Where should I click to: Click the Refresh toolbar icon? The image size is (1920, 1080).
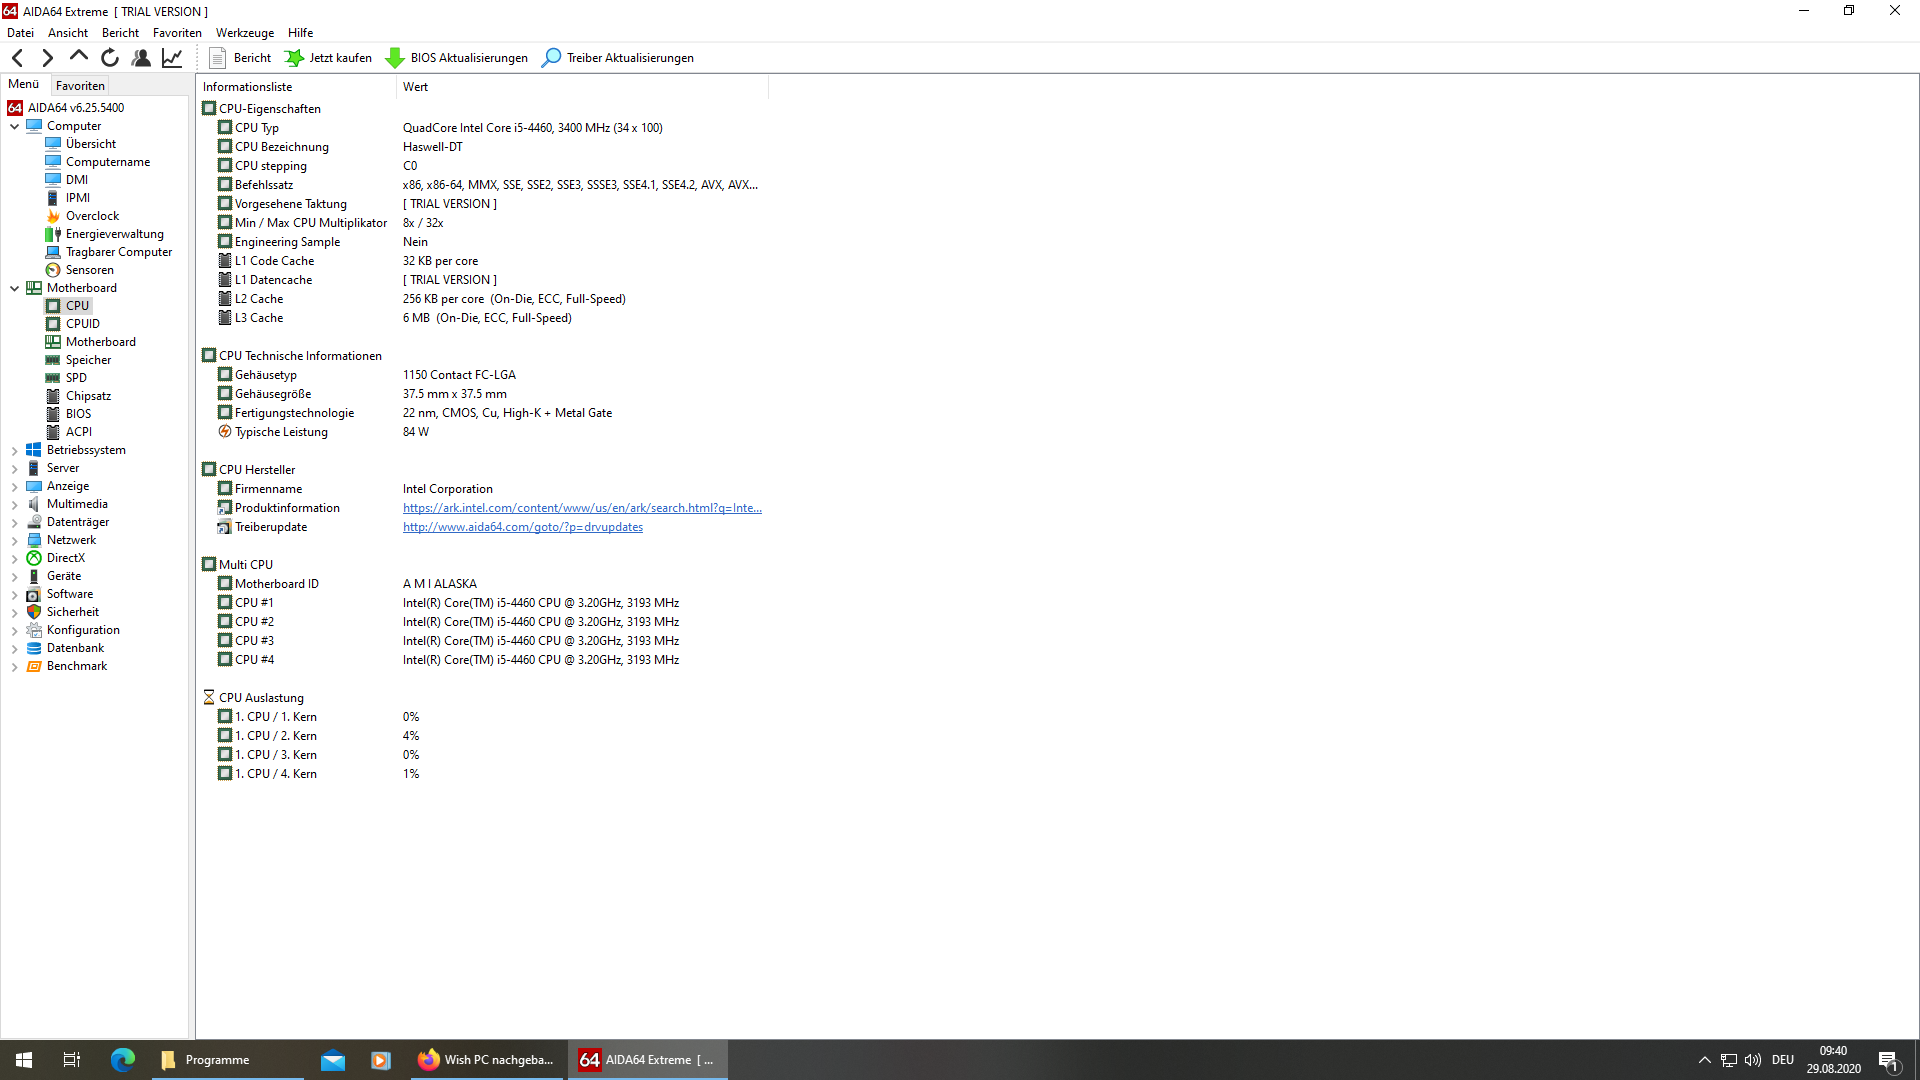click(x=110, y=58)
